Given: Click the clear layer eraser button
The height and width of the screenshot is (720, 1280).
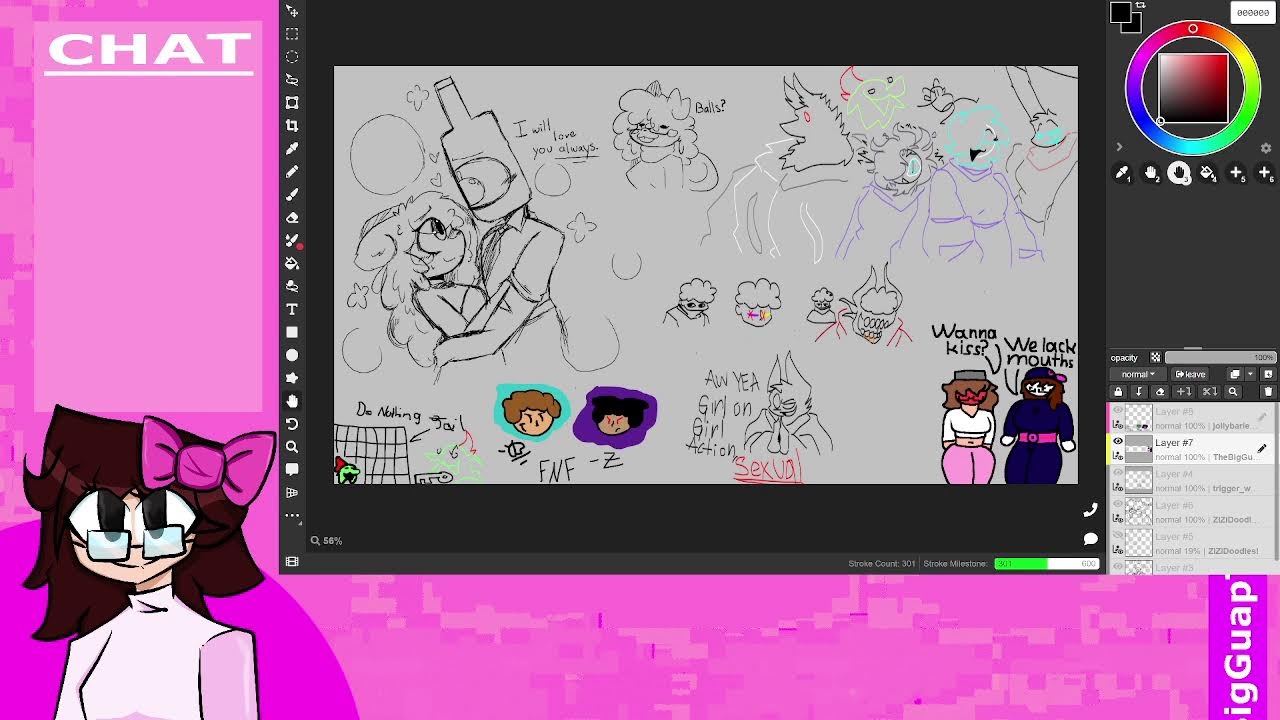Looking at the screenshot, I should (x=1160, y=392).
